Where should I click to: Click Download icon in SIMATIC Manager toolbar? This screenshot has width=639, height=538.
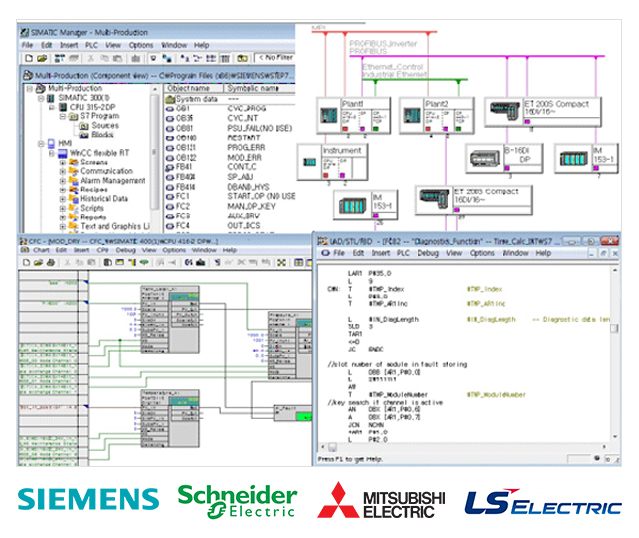135,58
